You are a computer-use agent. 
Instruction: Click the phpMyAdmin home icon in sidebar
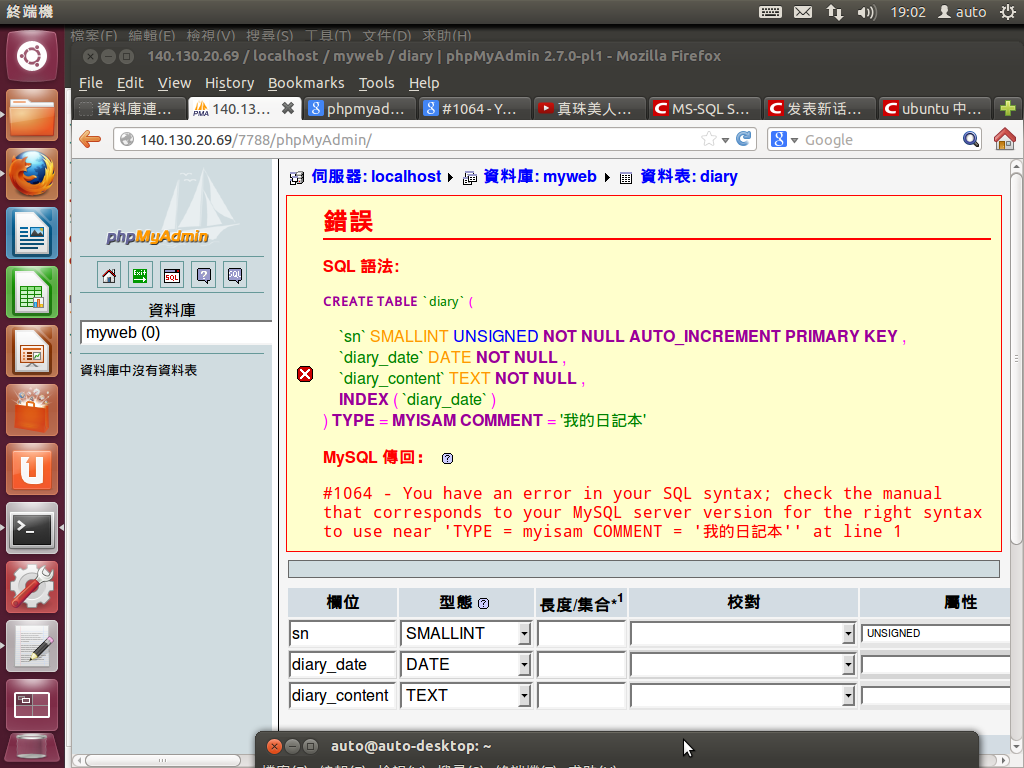tap(109, 275)
